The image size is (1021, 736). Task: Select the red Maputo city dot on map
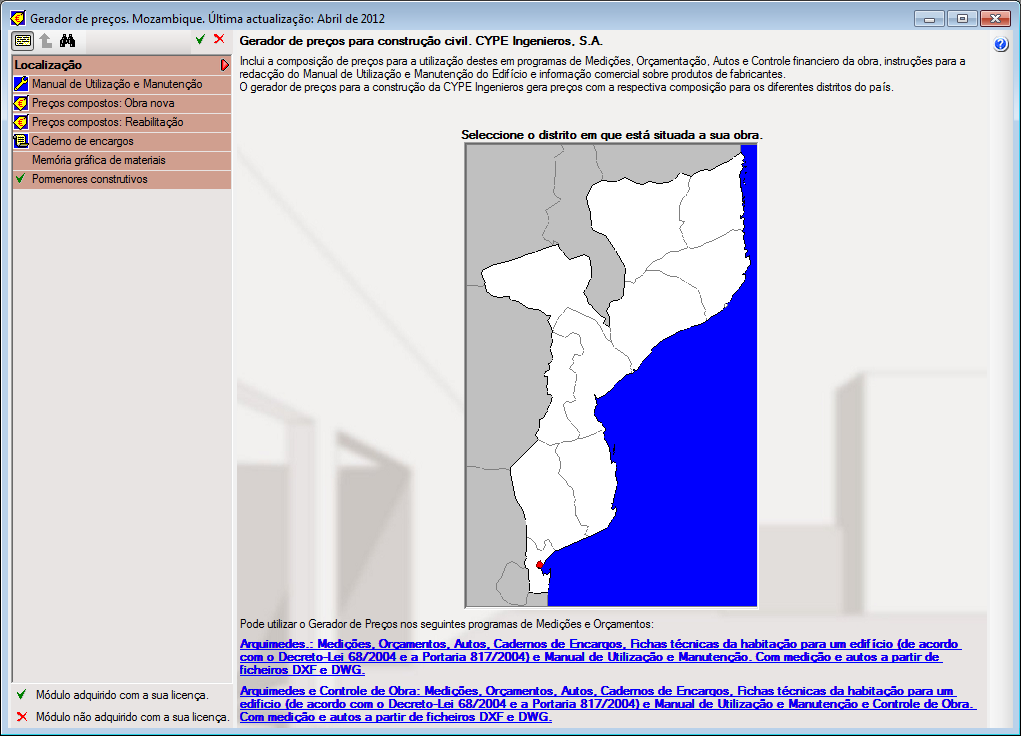539,565
